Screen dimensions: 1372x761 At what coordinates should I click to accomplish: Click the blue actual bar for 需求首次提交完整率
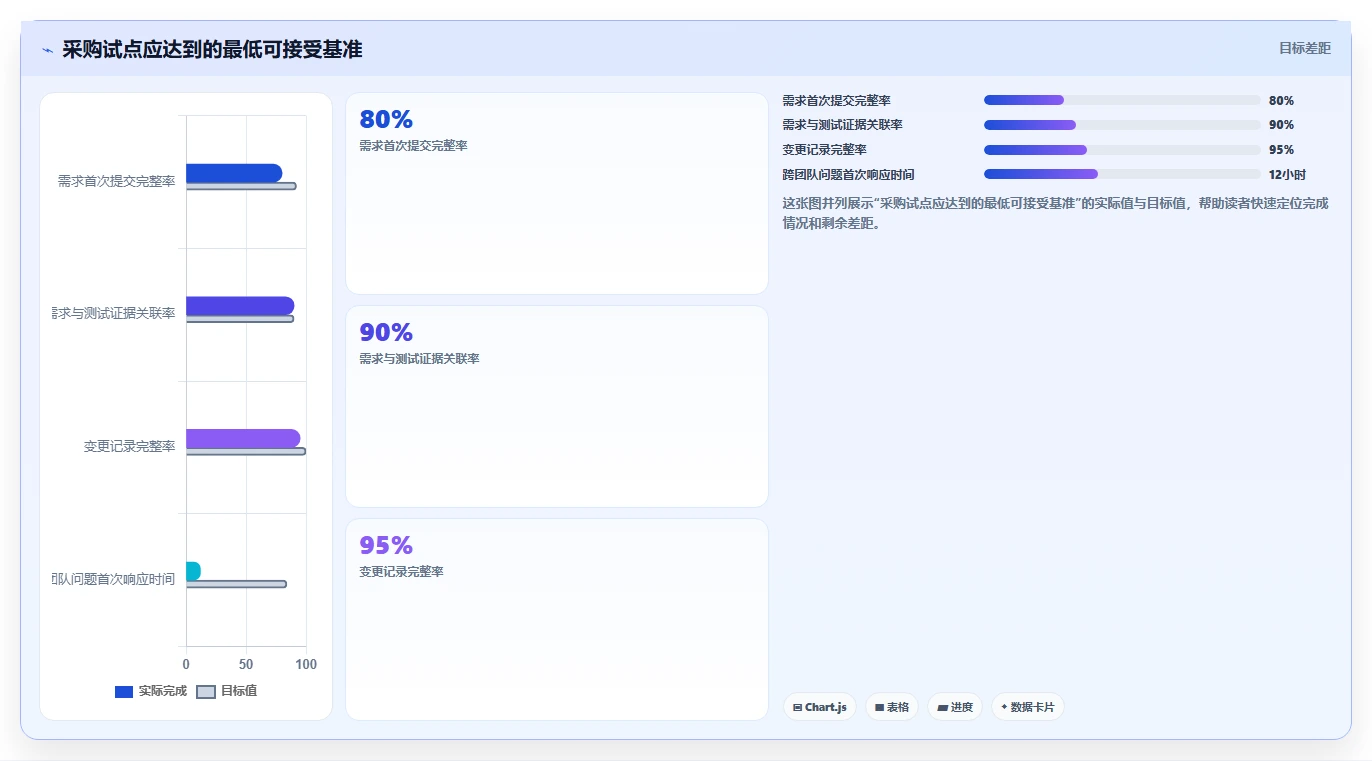[x=234, y=173]
